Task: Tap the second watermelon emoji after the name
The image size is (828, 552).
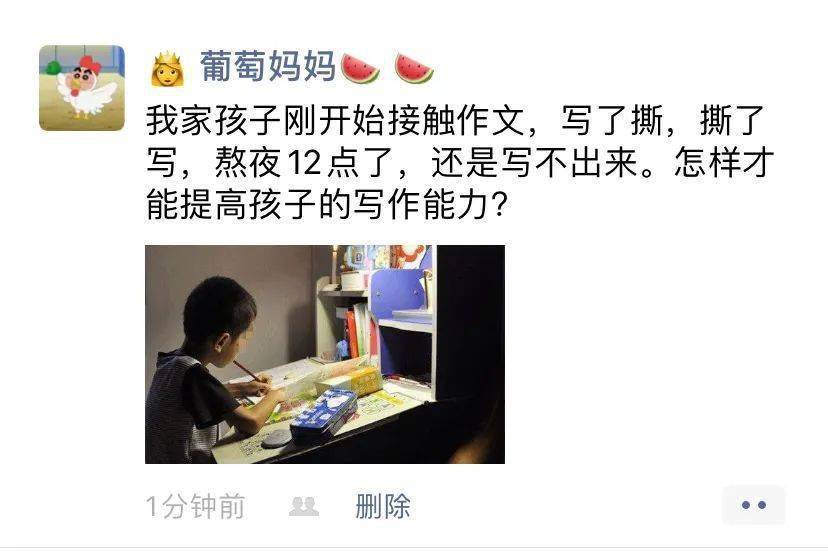Action: click(415, 68)
